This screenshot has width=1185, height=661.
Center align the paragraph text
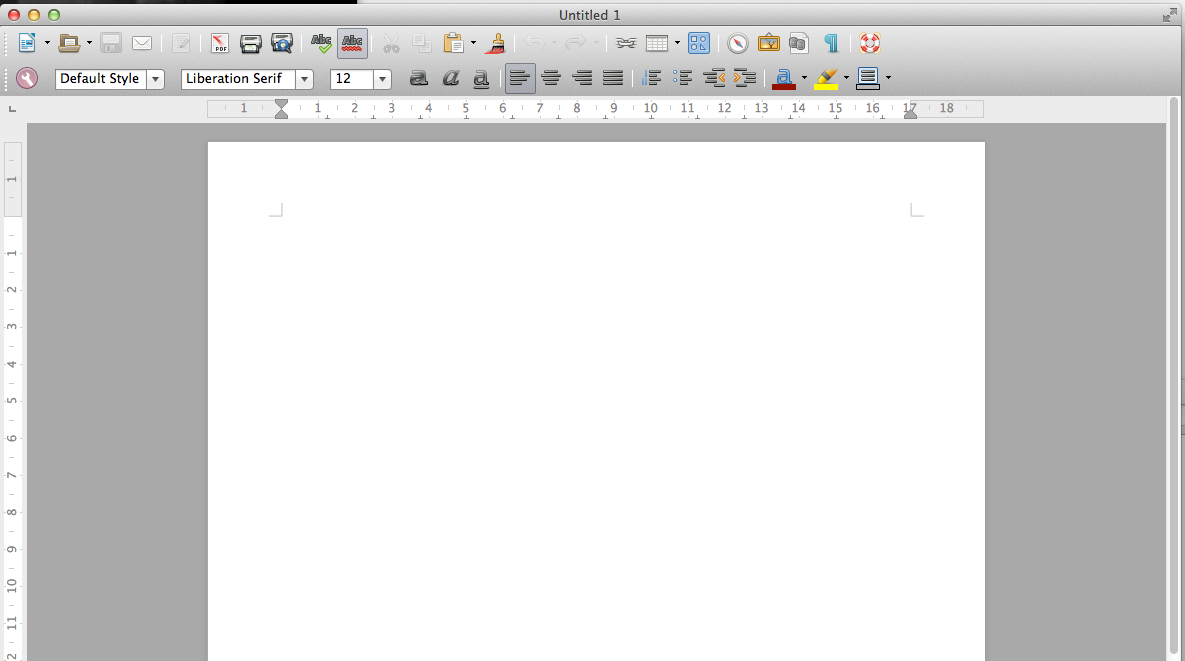pyautogui.click(x=551, y=78)
